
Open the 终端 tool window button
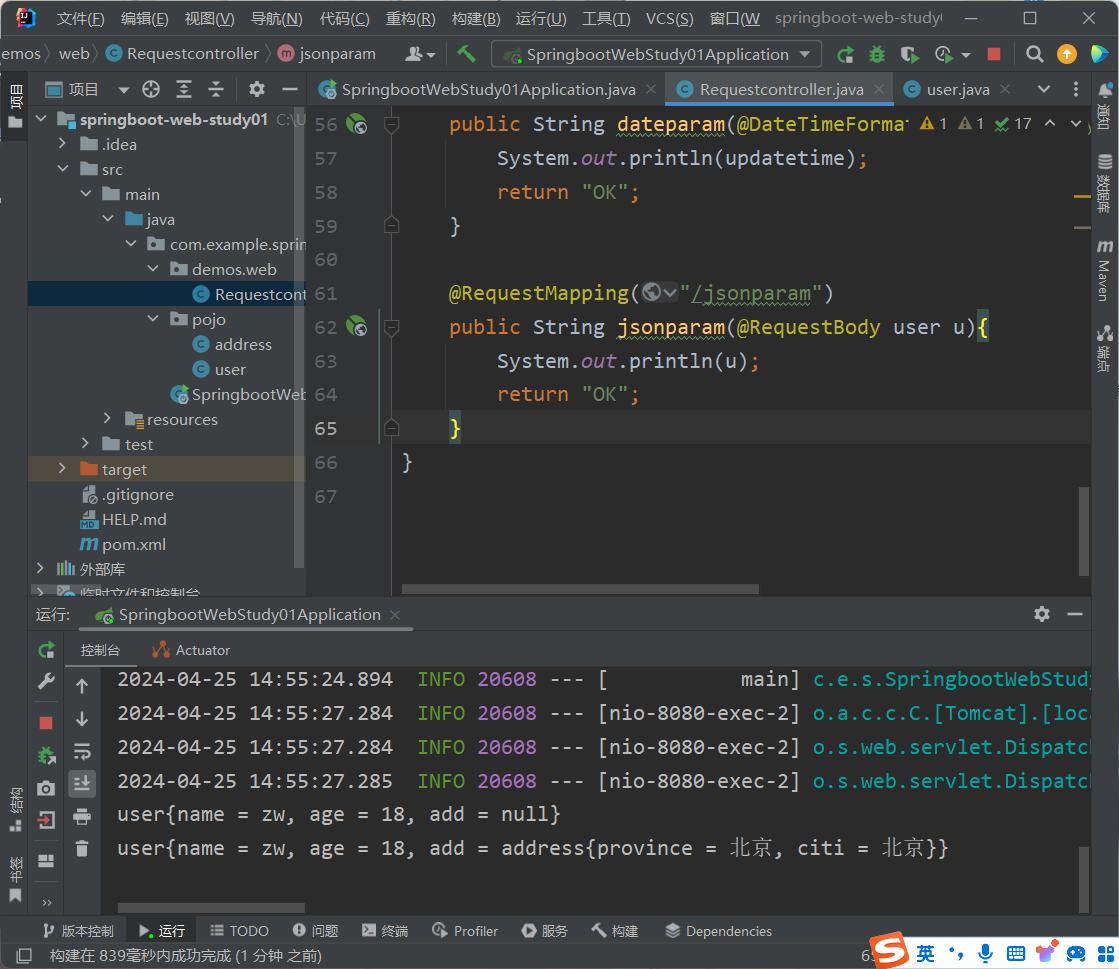click(385, 931)
